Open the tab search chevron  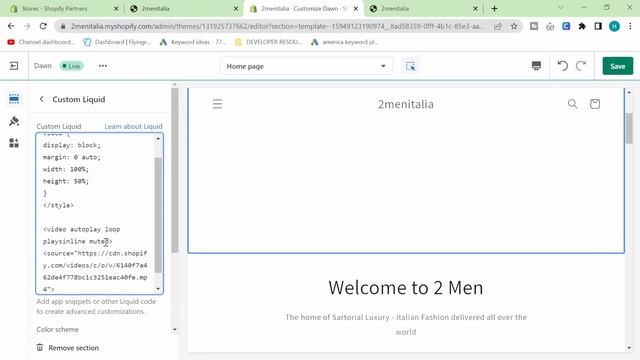(x=561, y=8)
